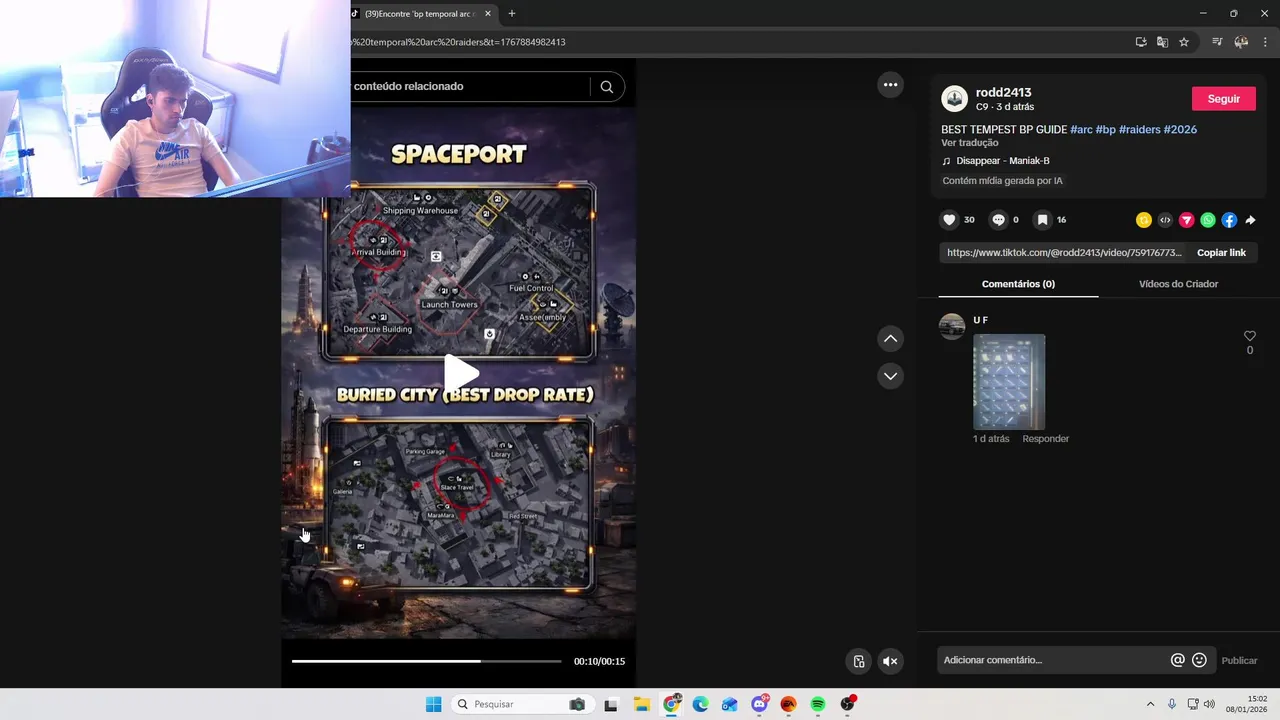This screenshot has height=720, width=1280.
Task: Open Chrome media controls icon
Action: (1217, 42)
